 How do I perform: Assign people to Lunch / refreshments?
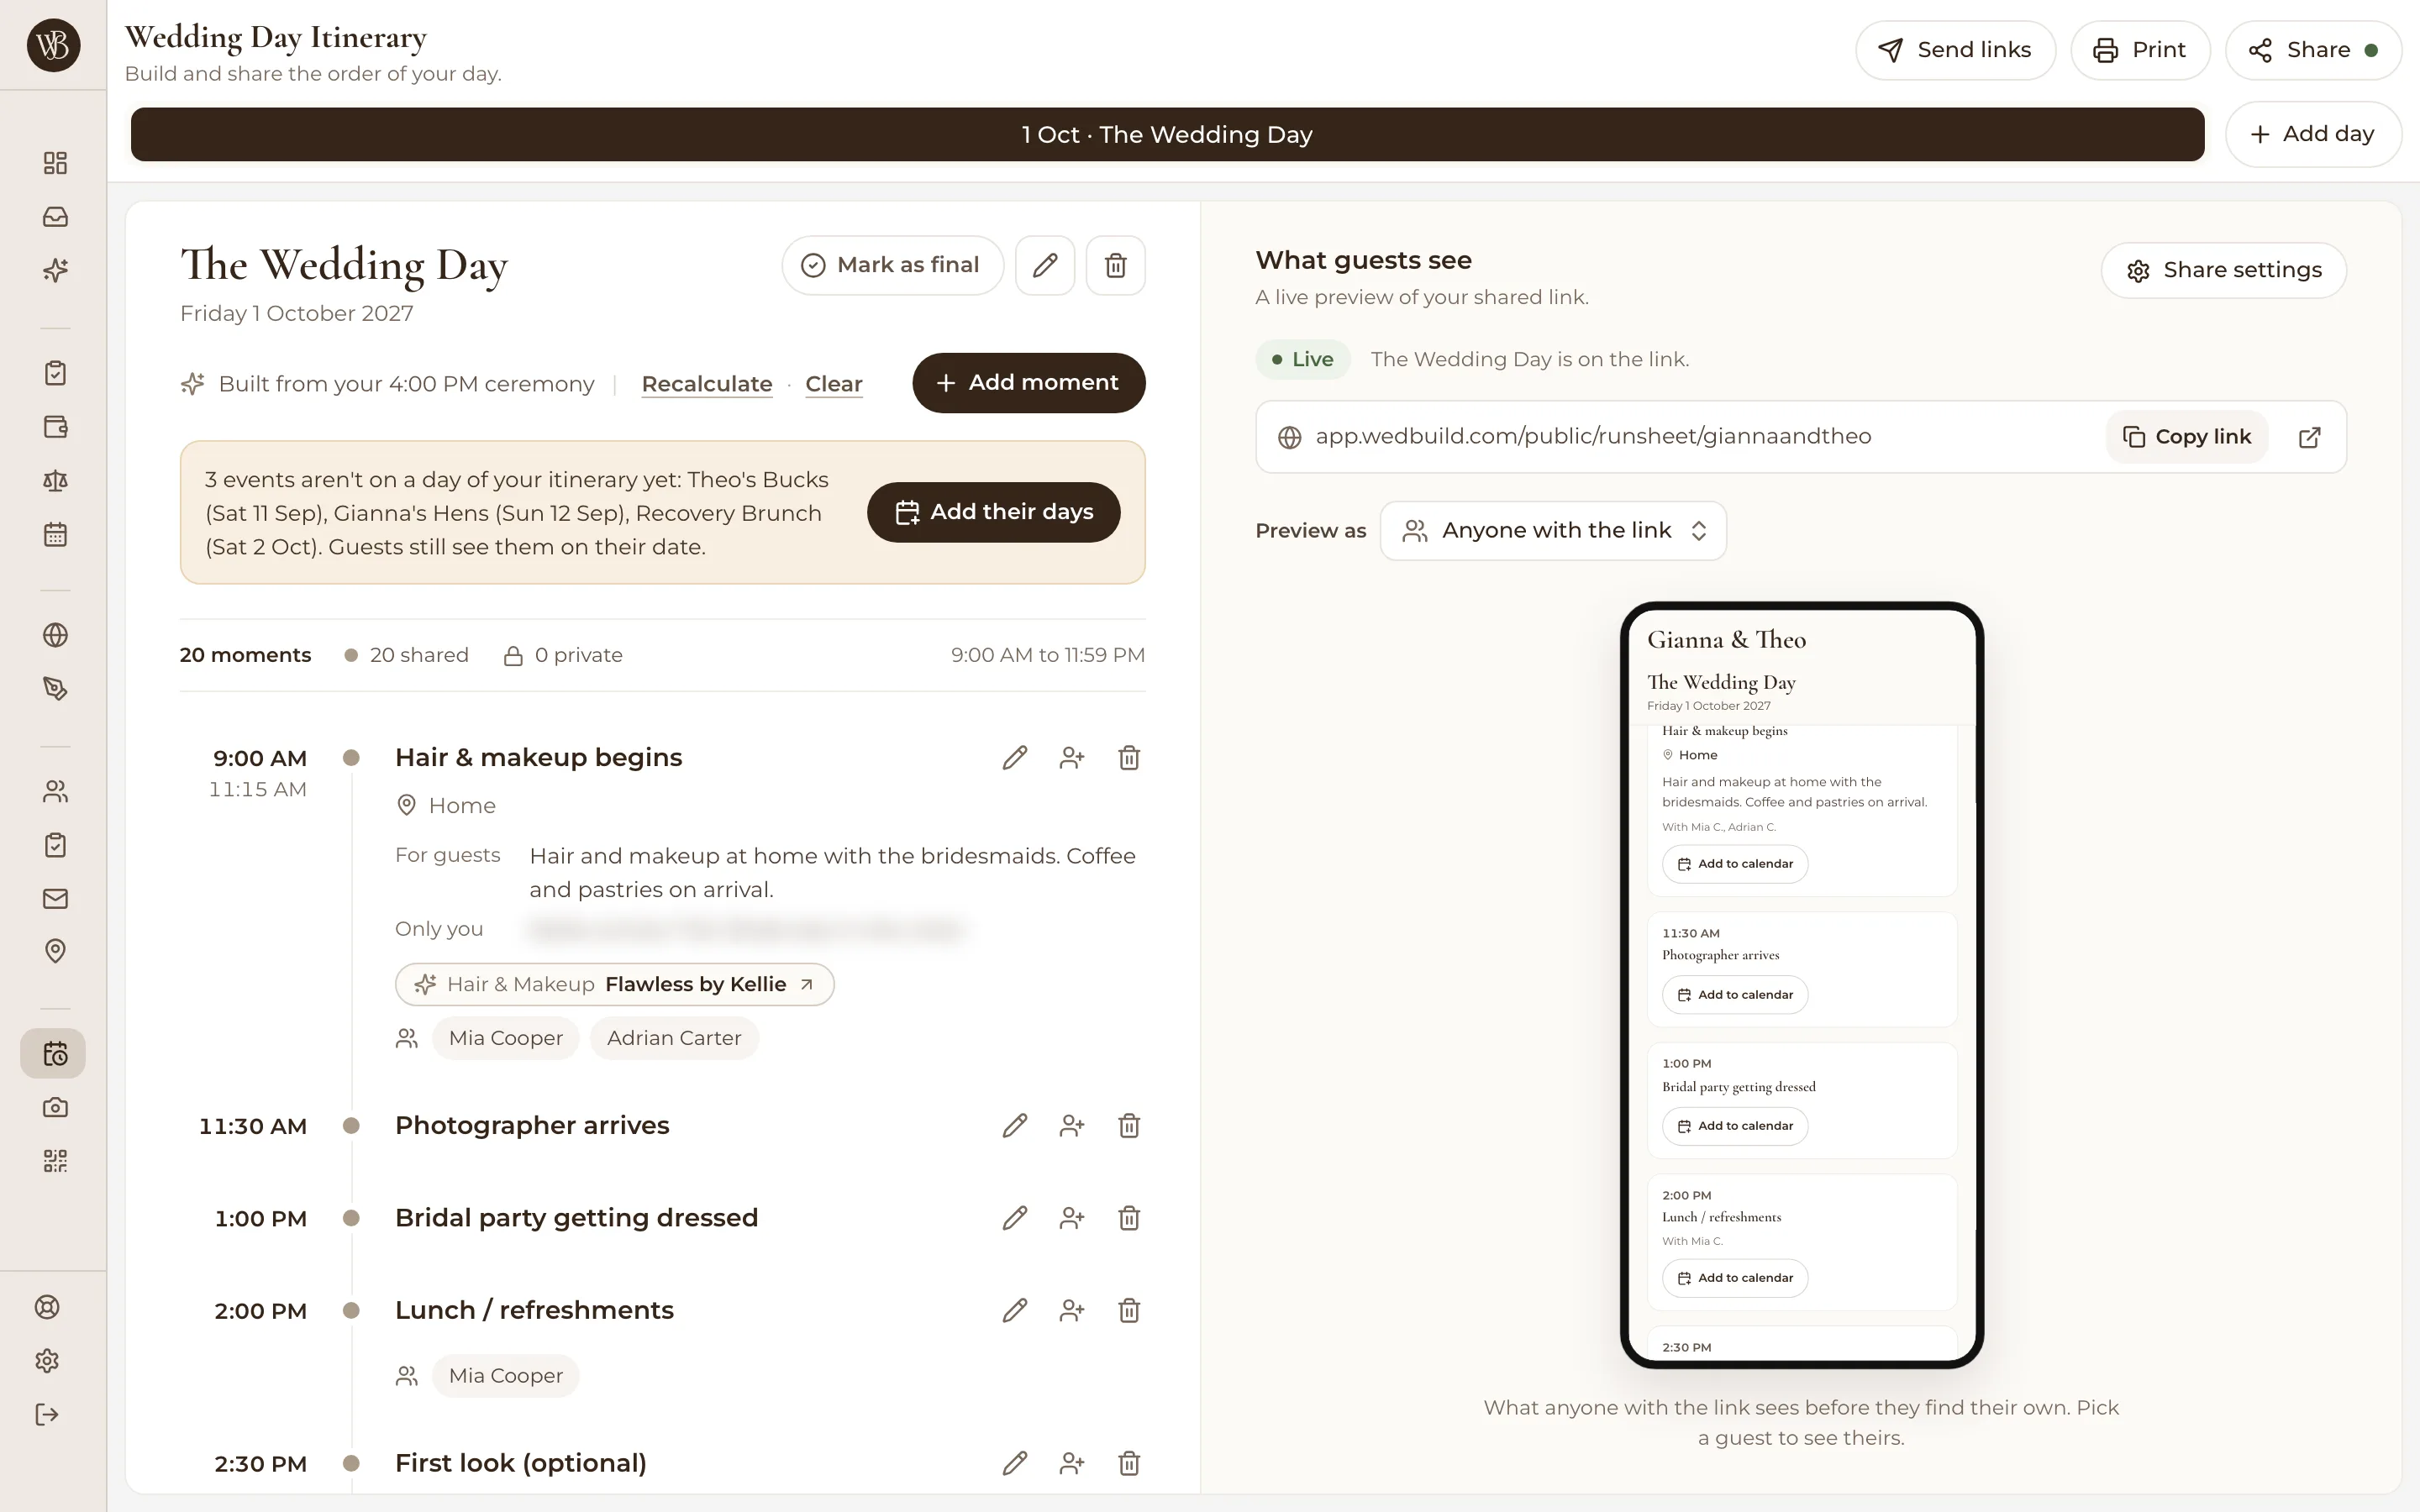click(x=1072, y=1310)
